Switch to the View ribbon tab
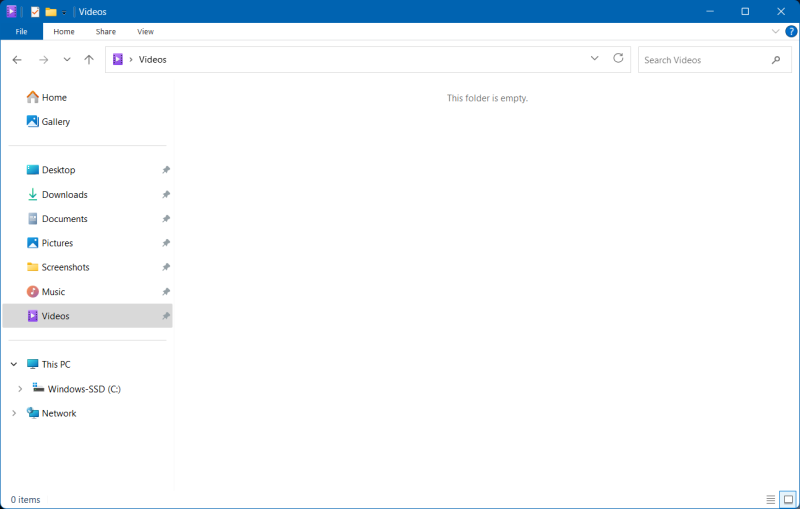The height and width of the screenshot is (509, 800). (145, 32)
